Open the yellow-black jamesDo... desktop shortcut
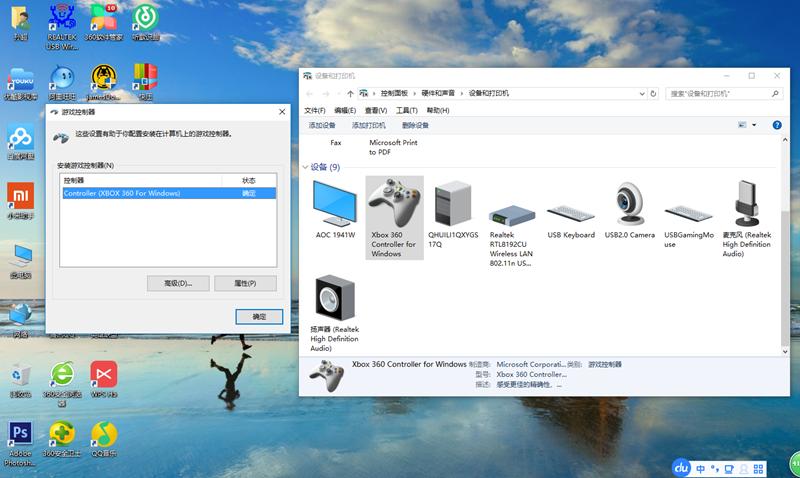The image size is (800, 478). [104, 83]
